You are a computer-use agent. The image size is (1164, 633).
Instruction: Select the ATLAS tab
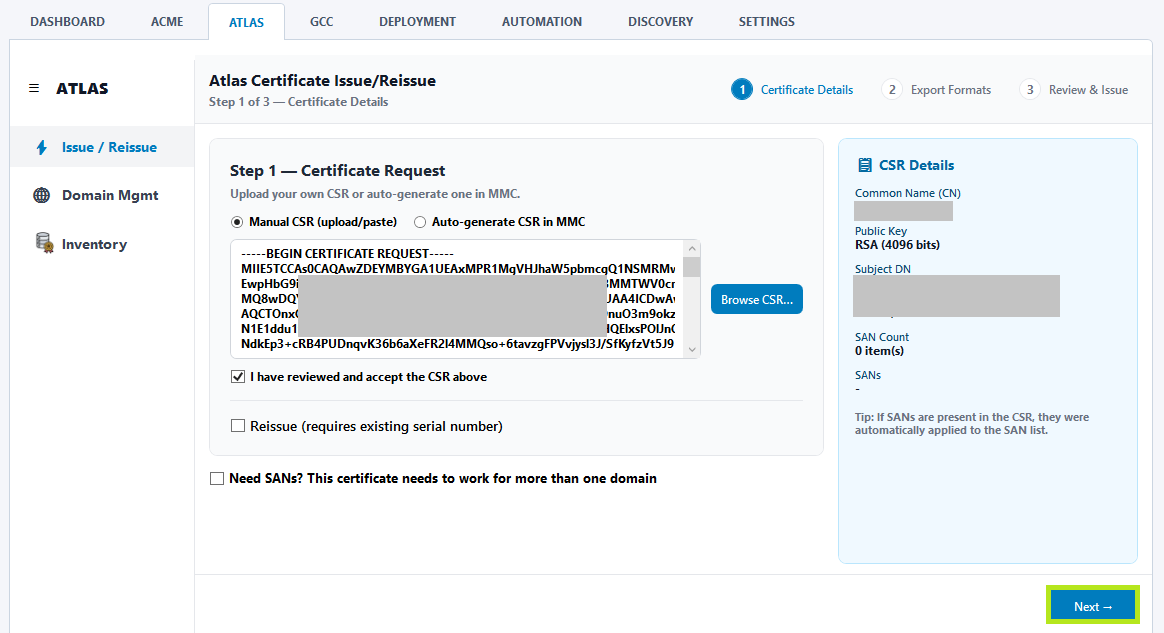tap(246, 22)
